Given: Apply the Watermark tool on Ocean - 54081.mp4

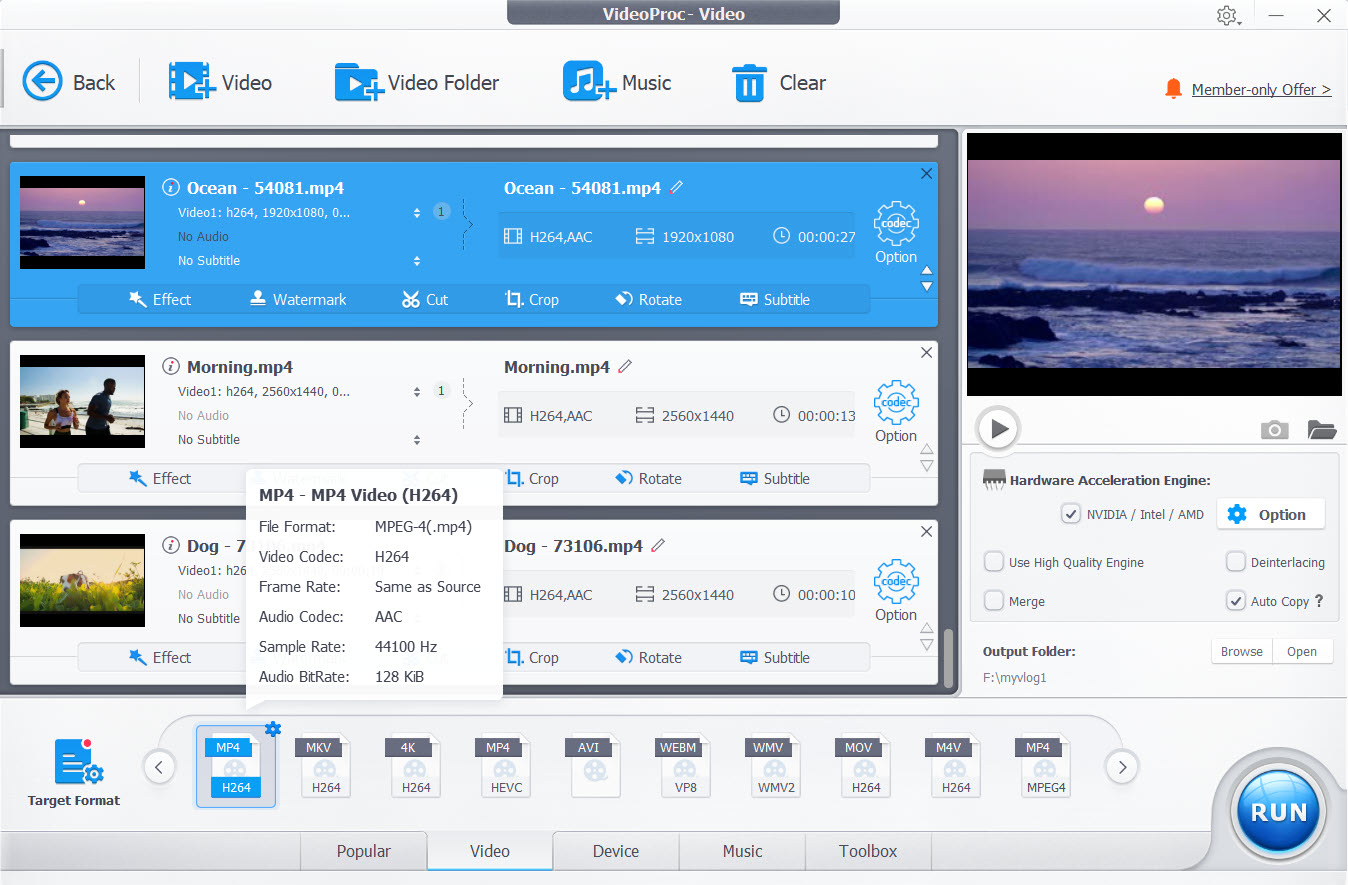Looking at the screenshot, I should tap(297, 299).
